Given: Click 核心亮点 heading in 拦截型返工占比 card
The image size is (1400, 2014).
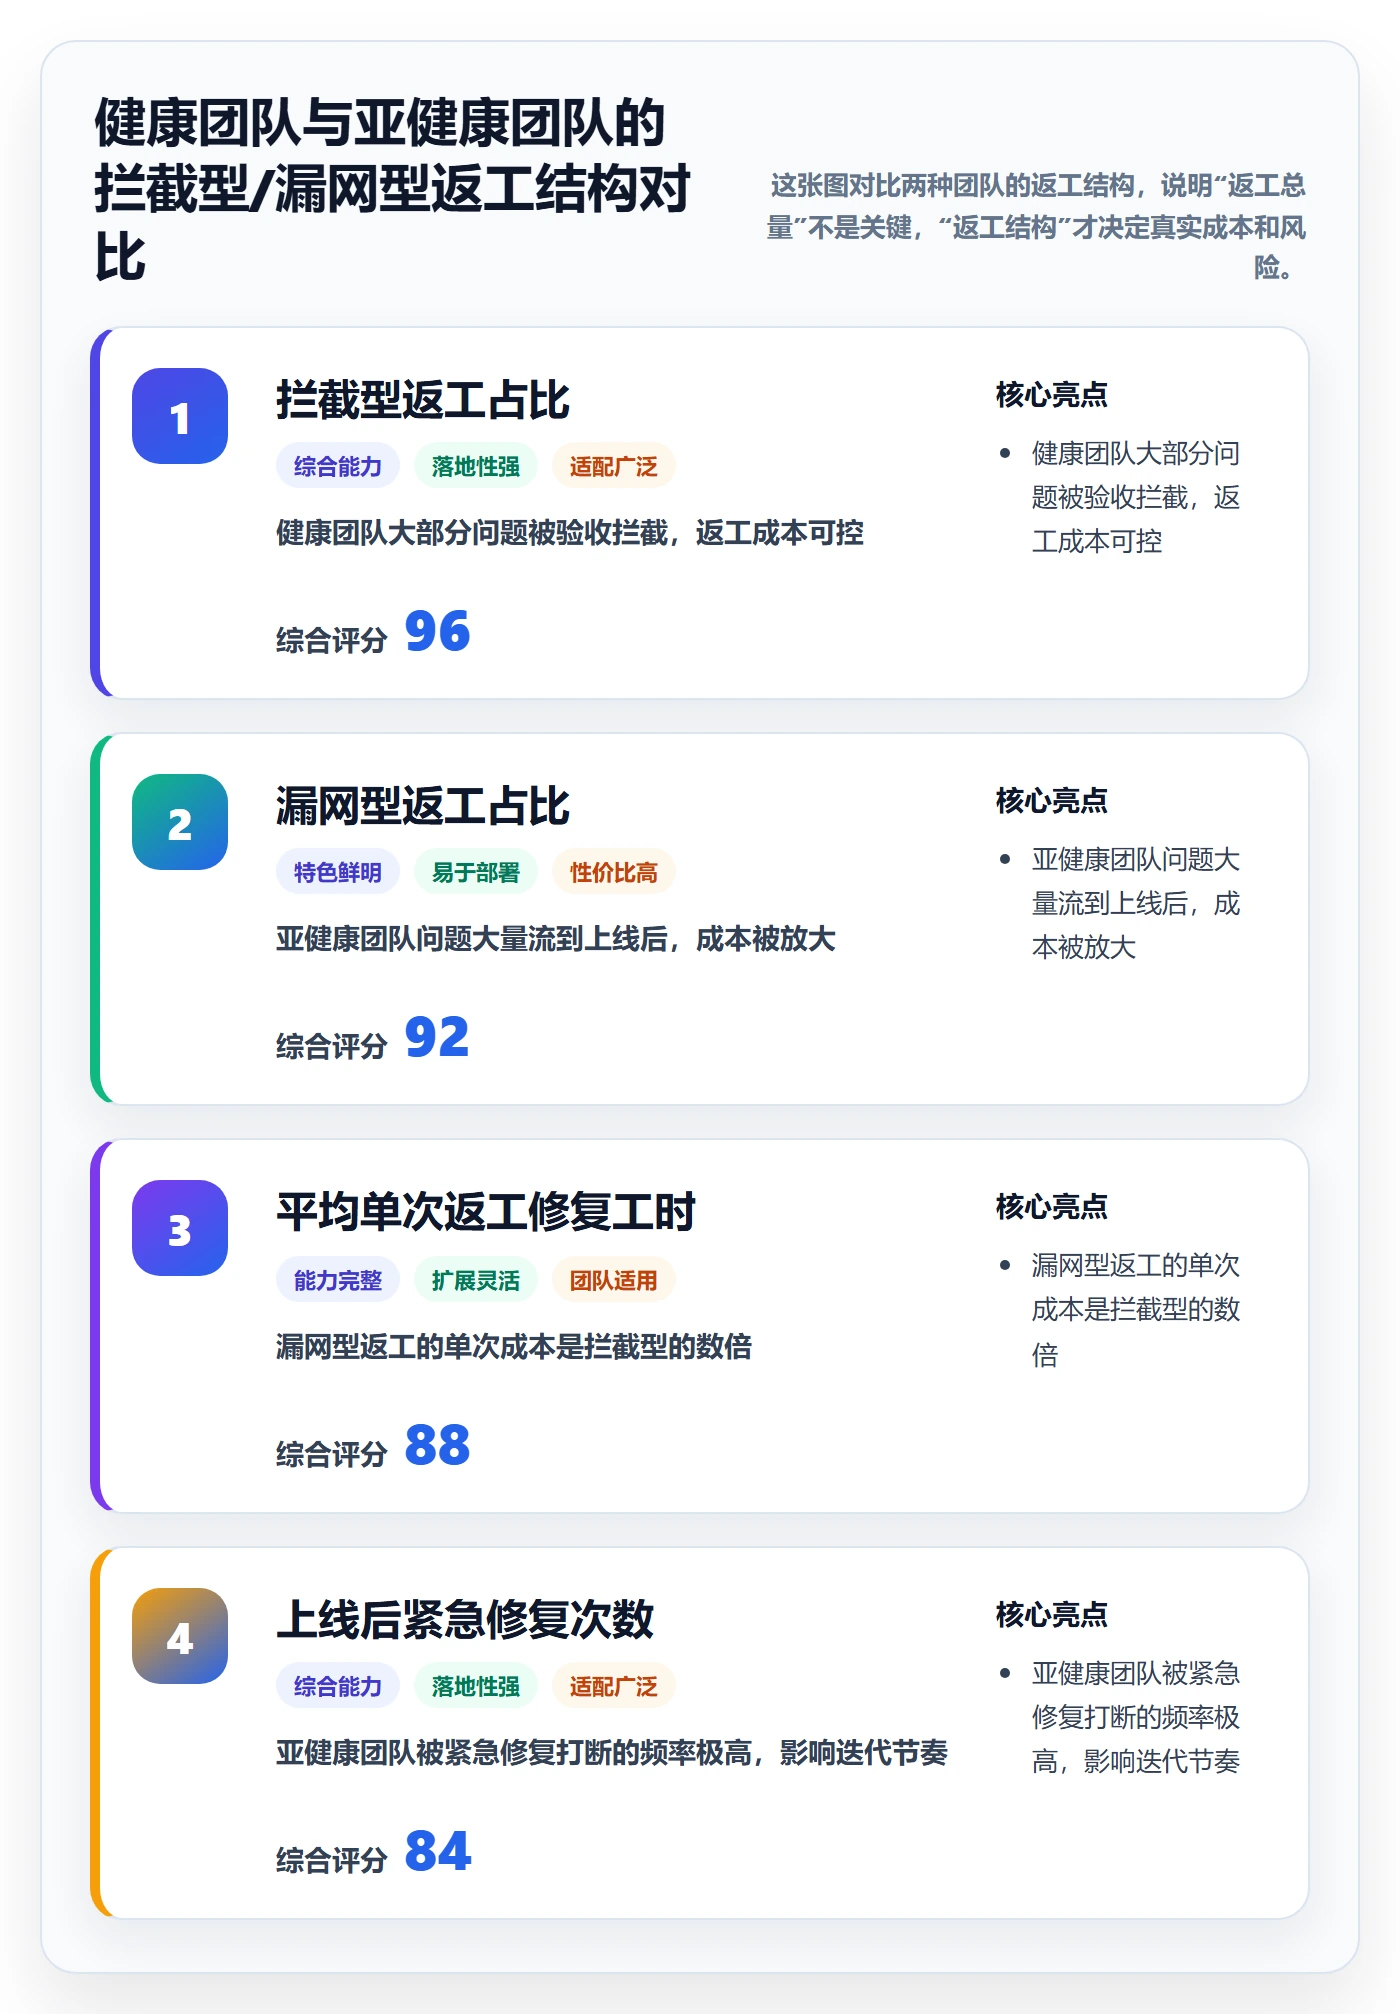Looking at the screenshot, I should 1052,395.
